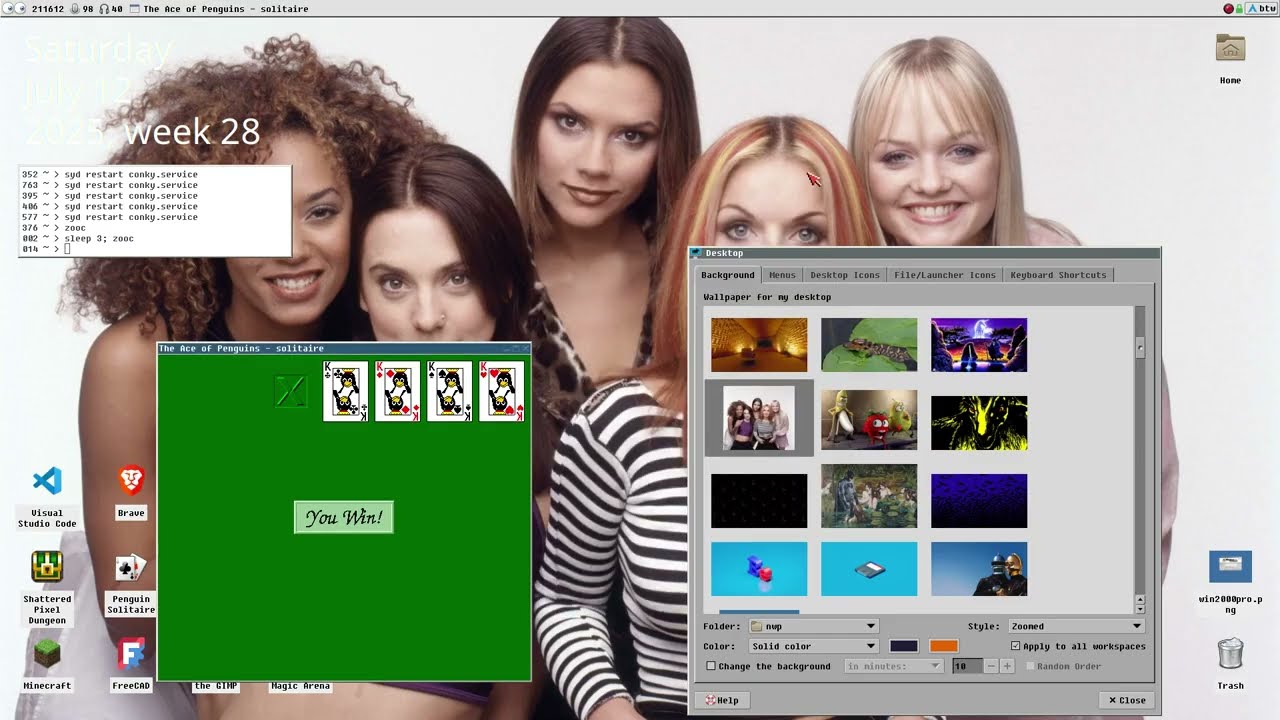Click the interval minutes input field
This screenshot has height=720, width=1280.
967,666
